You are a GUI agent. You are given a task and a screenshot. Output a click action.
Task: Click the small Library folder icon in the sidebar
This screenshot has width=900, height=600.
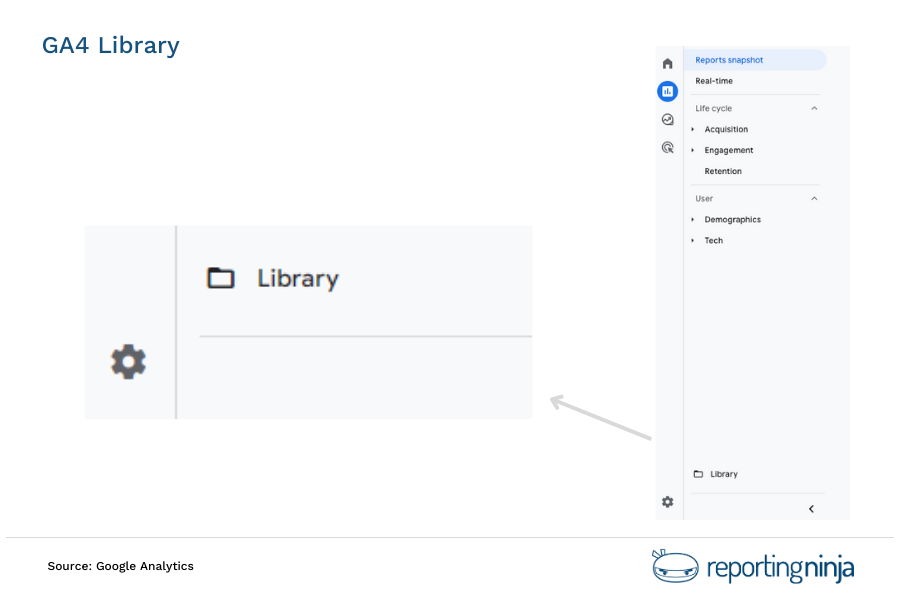pyautogui.click(x=698, y=474)
